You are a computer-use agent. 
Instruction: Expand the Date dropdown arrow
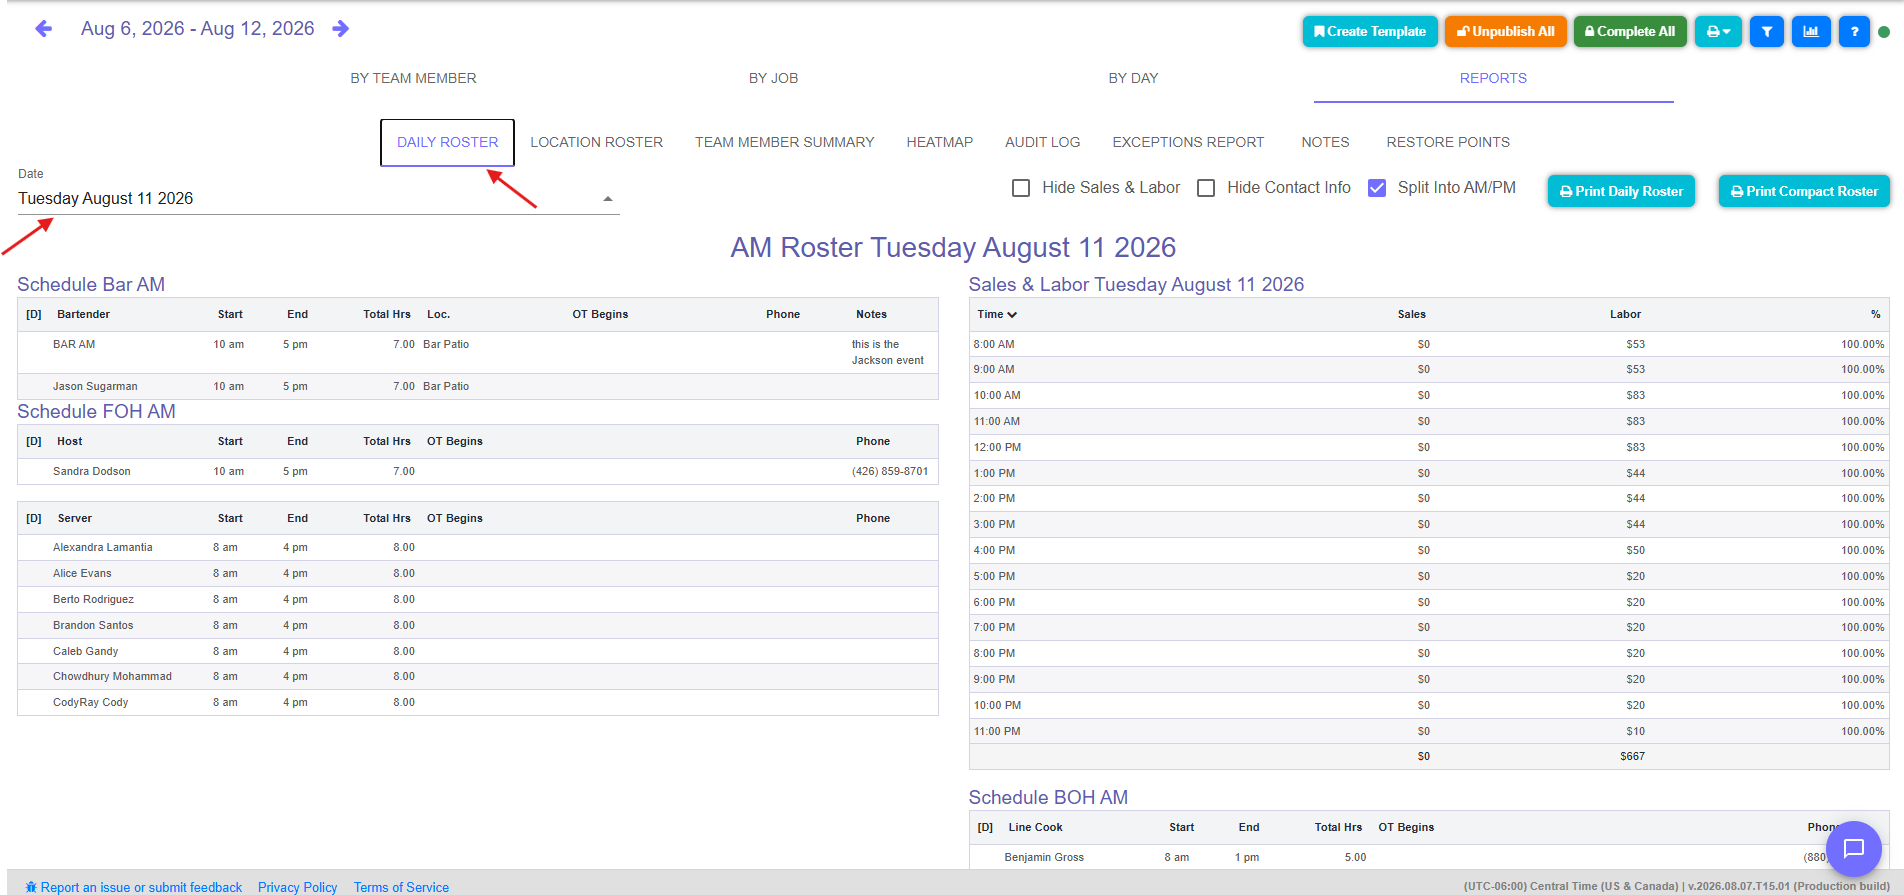pos(608,199)
